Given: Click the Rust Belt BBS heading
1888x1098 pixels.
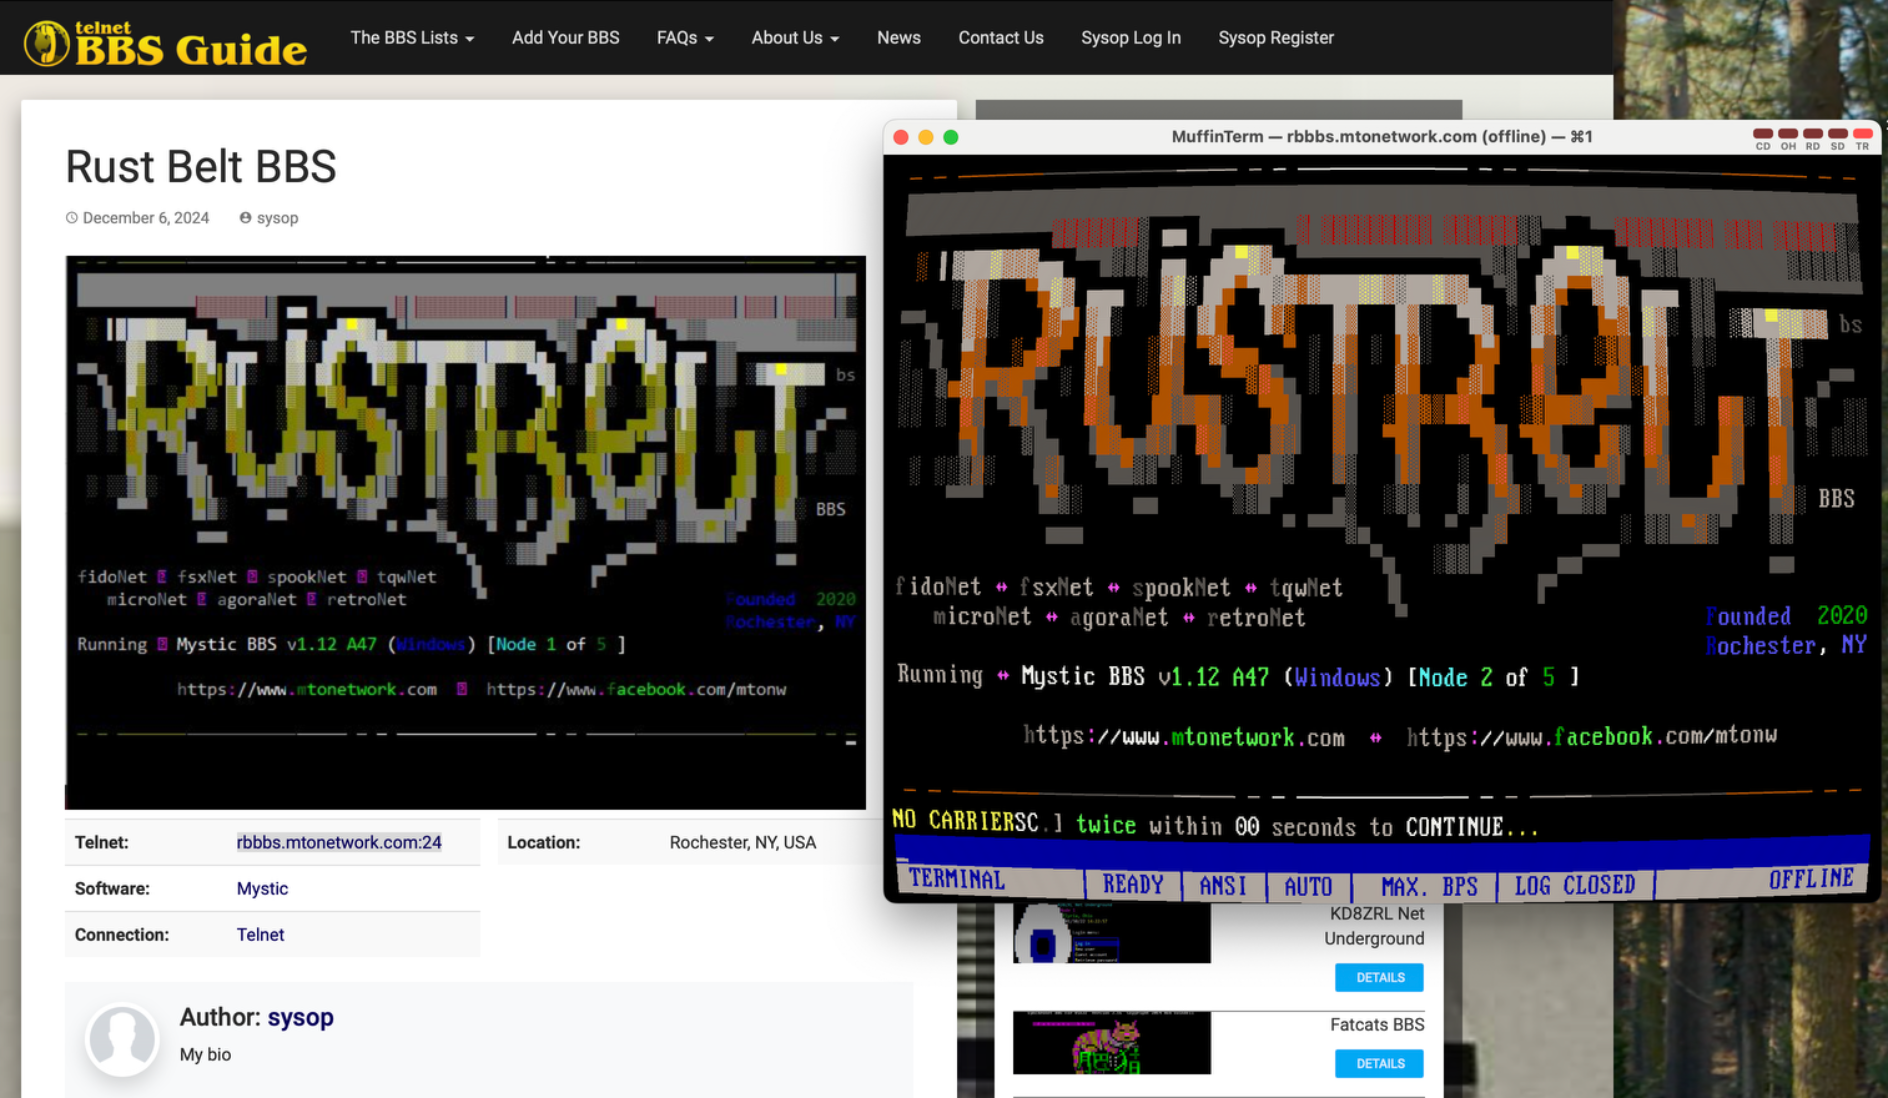Looking at the screenshot, I should pos(201,166).
